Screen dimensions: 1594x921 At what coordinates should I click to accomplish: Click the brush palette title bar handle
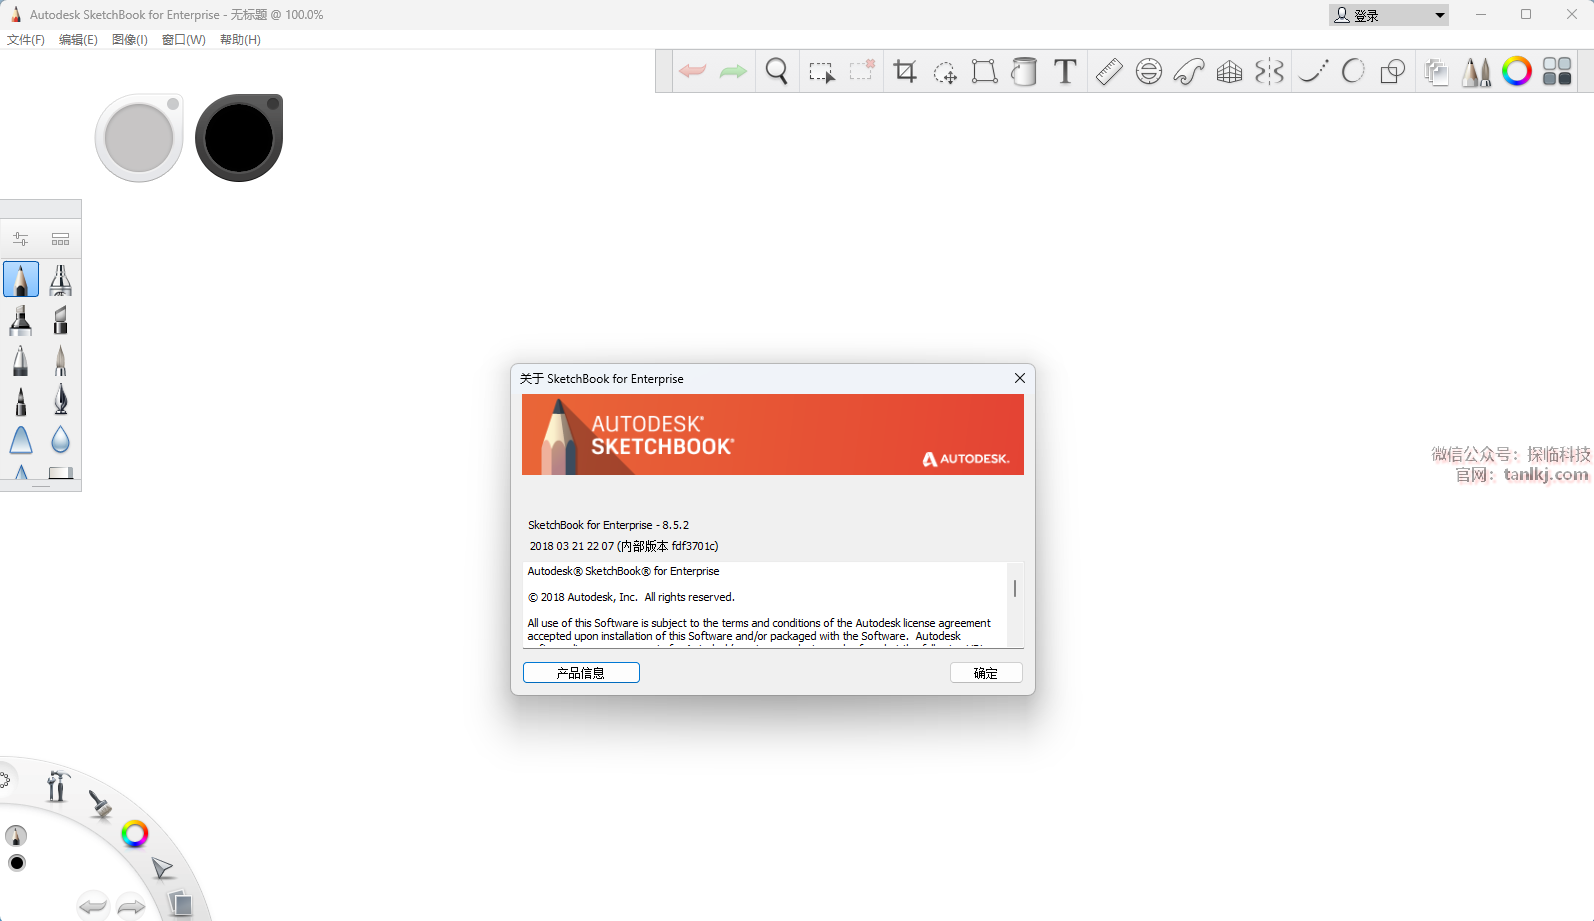pos(41,209)
